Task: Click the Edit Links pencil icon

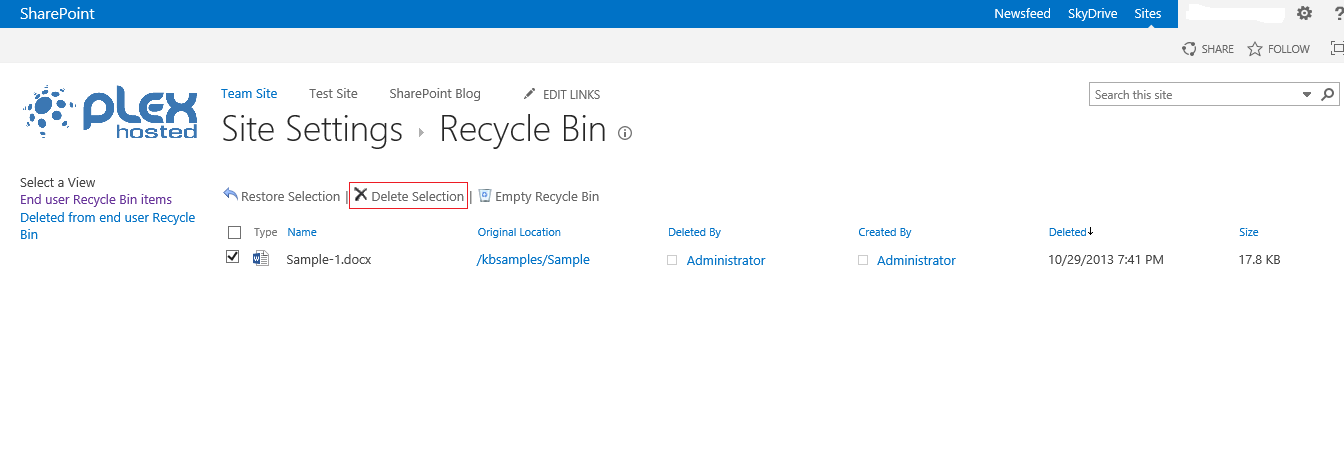Action: click(x=530, y=94)
